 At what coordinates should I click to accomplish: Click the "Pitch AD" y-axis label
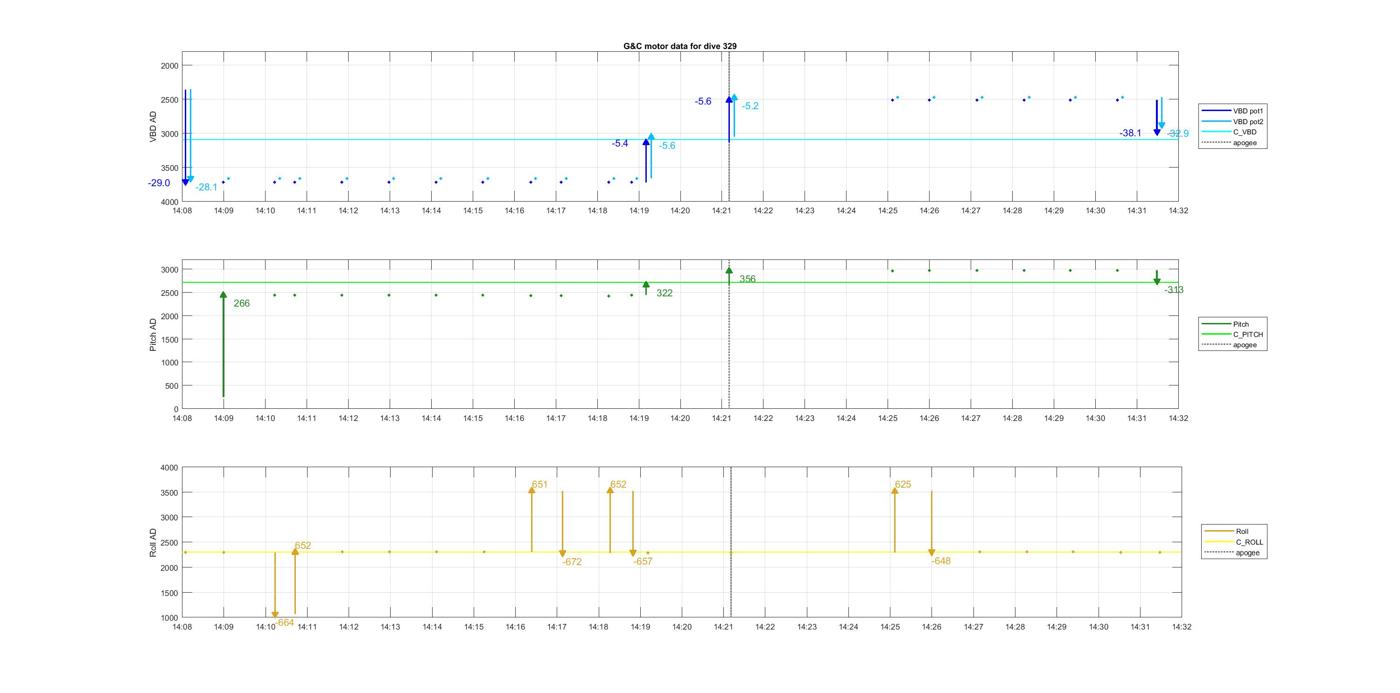click(154, 335)
